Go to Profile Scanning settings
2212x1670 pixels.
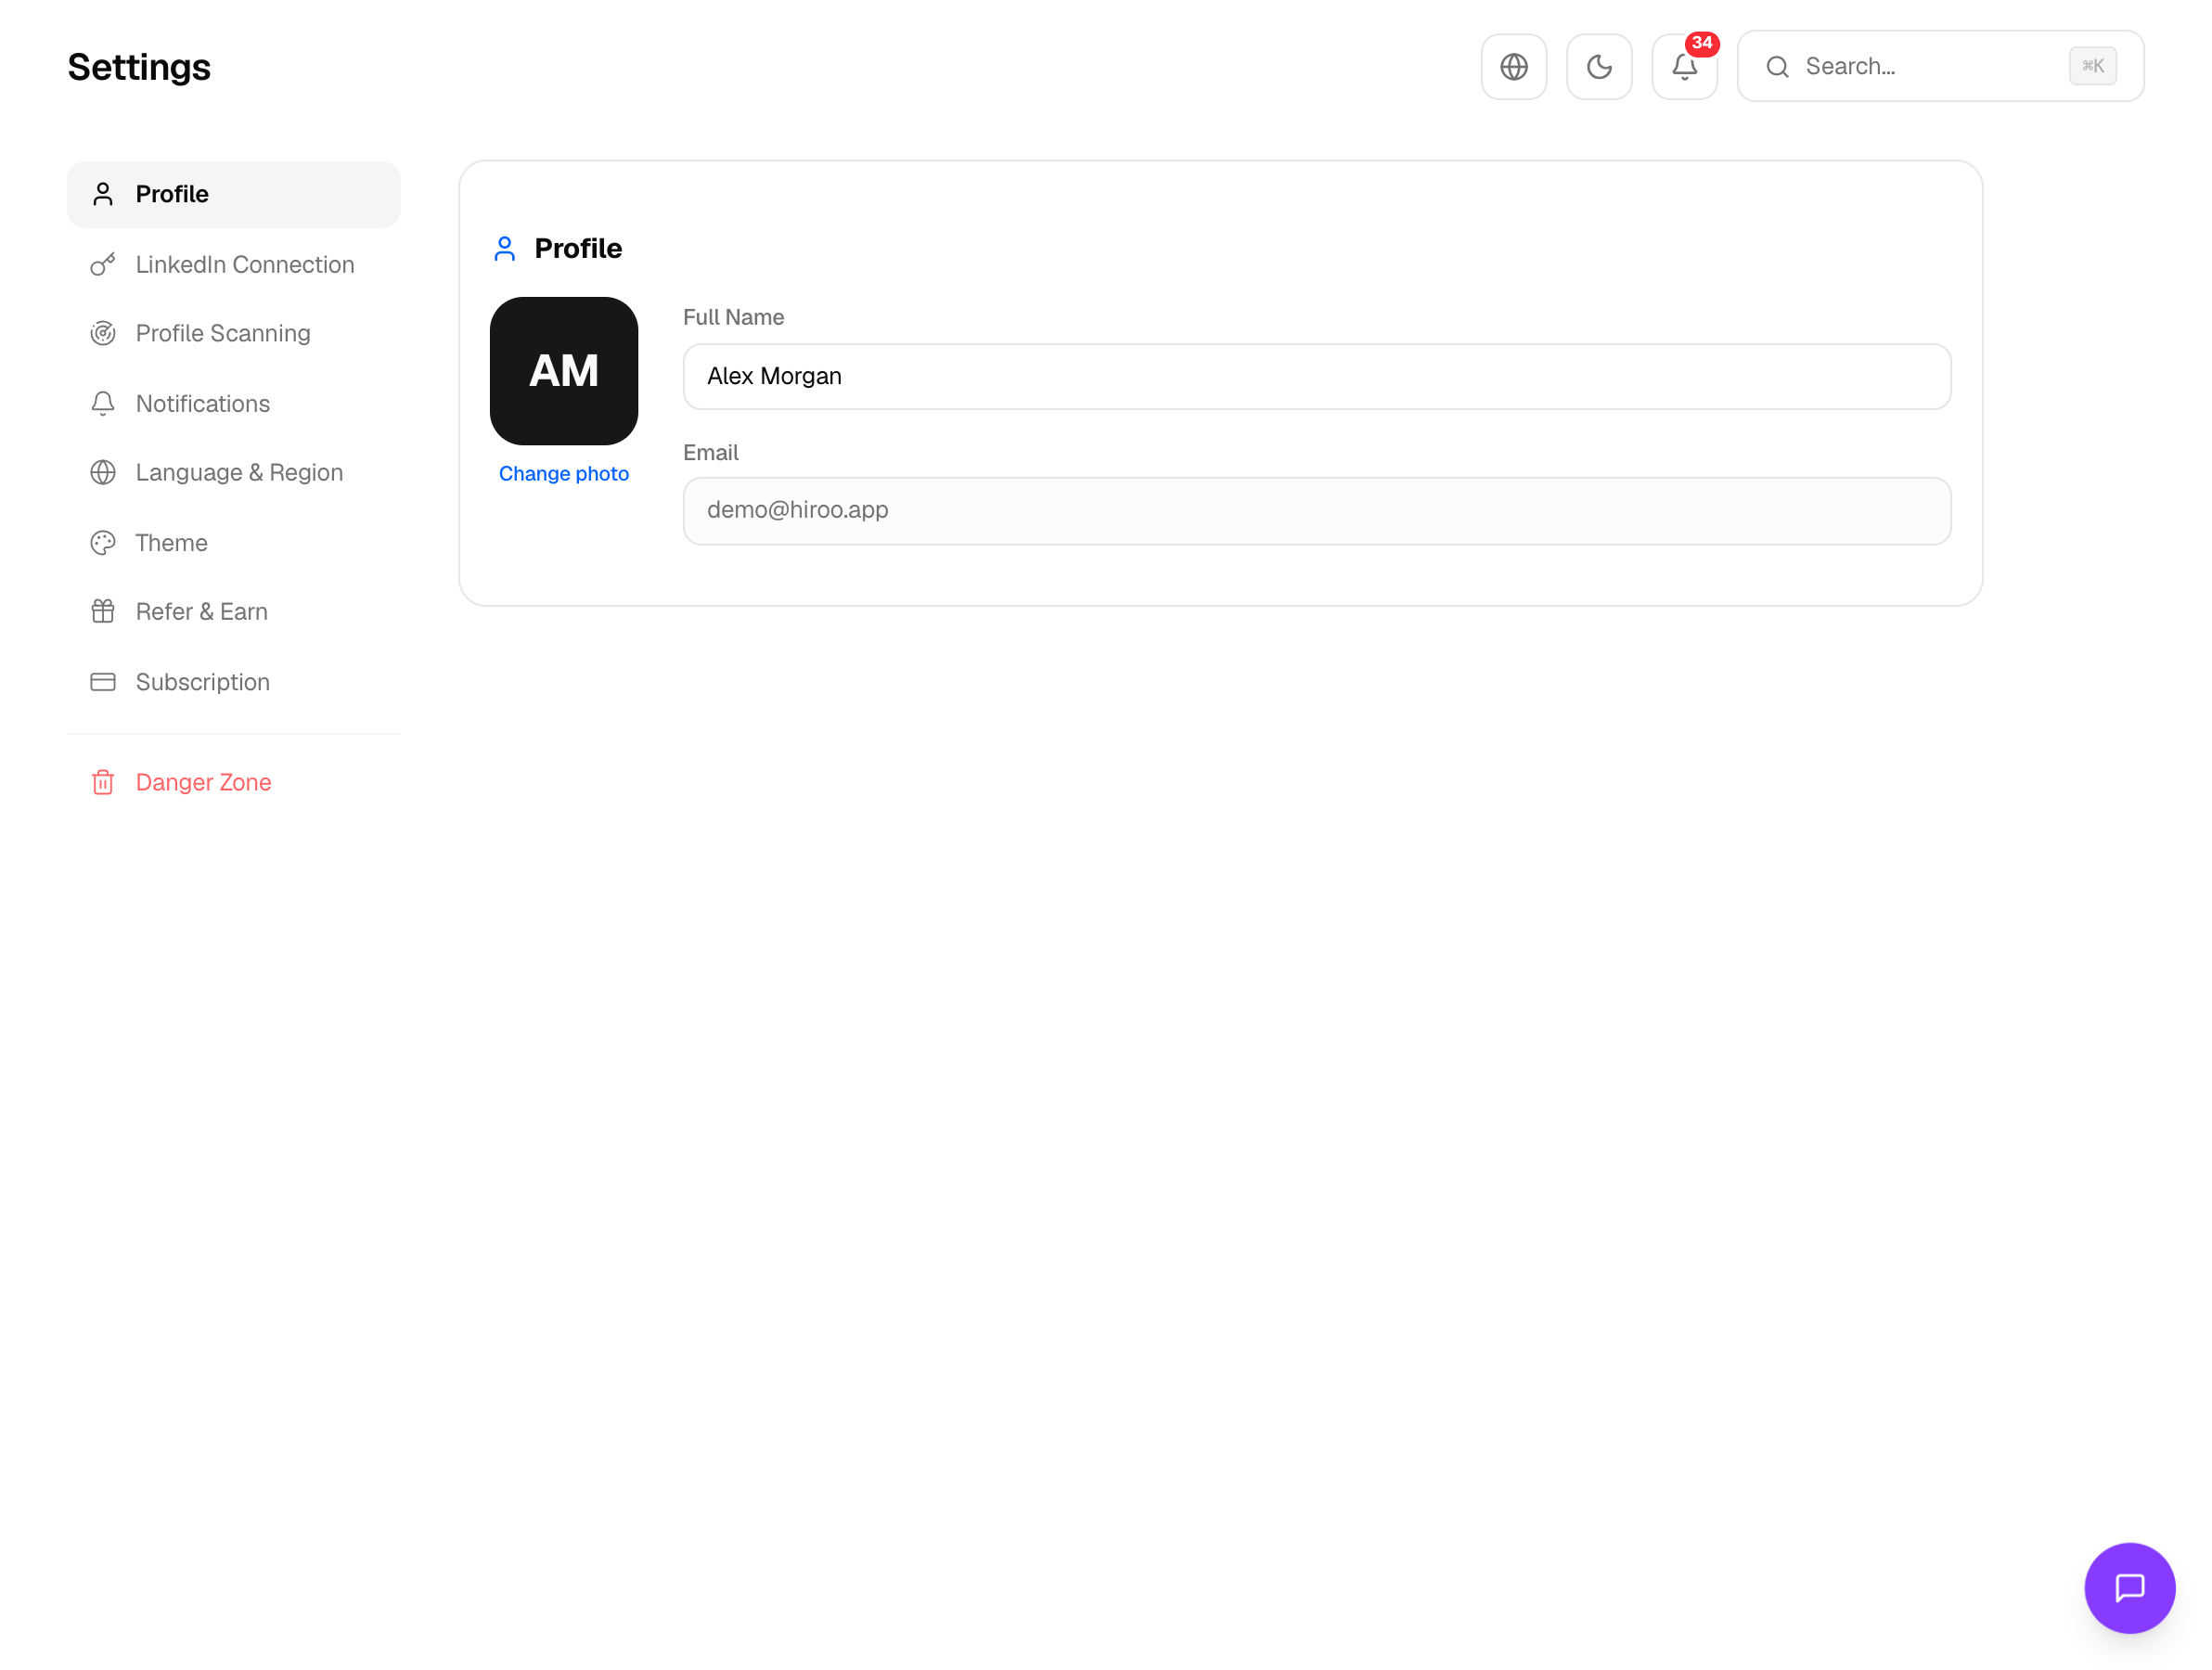(x=233, y=333)
